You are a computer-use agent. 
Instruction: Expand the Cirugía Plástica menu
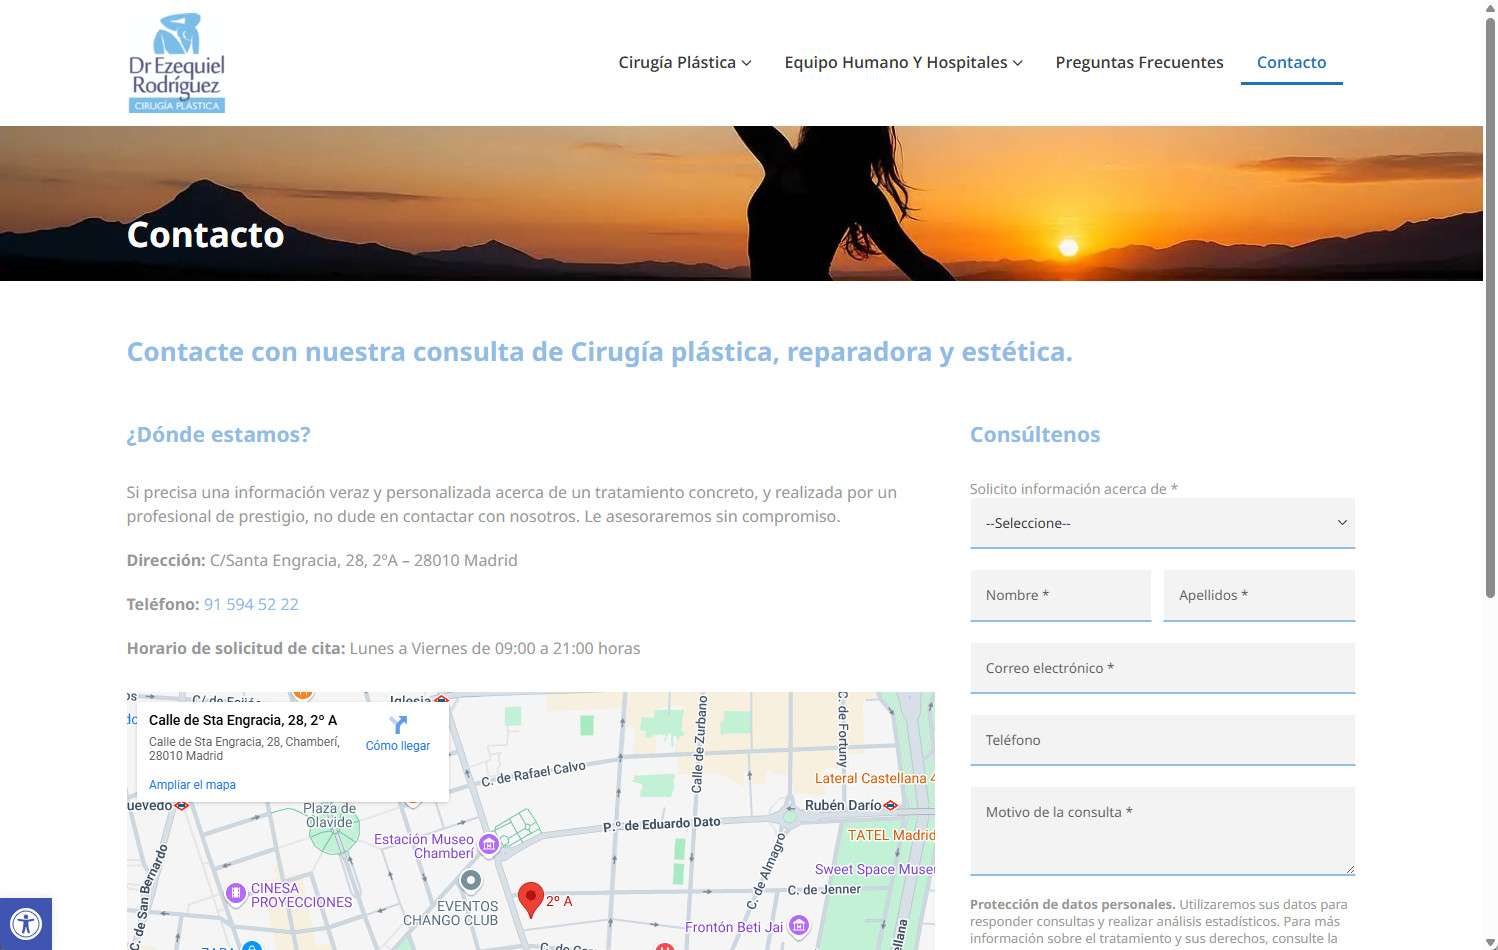pyautogui.click(x=684, y=62)
